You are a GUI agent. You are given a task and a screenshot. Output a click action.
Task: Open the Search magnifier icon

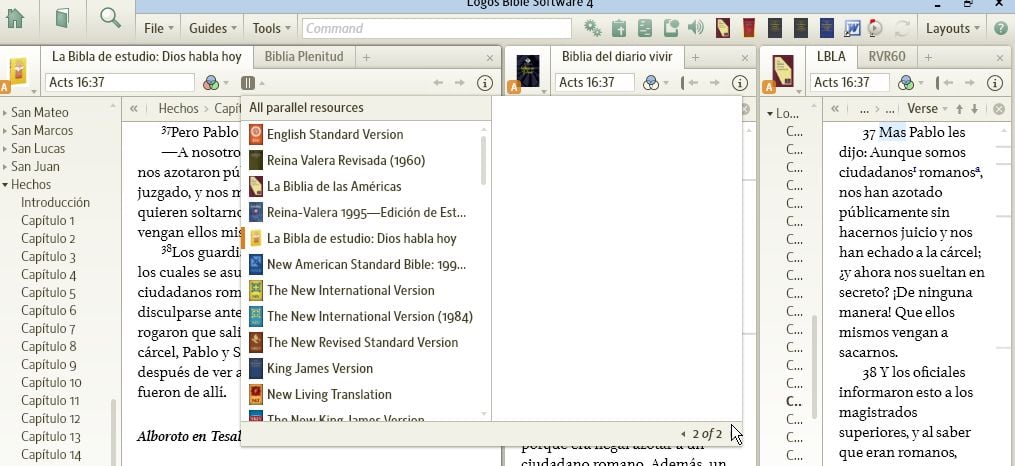point(111,18)
